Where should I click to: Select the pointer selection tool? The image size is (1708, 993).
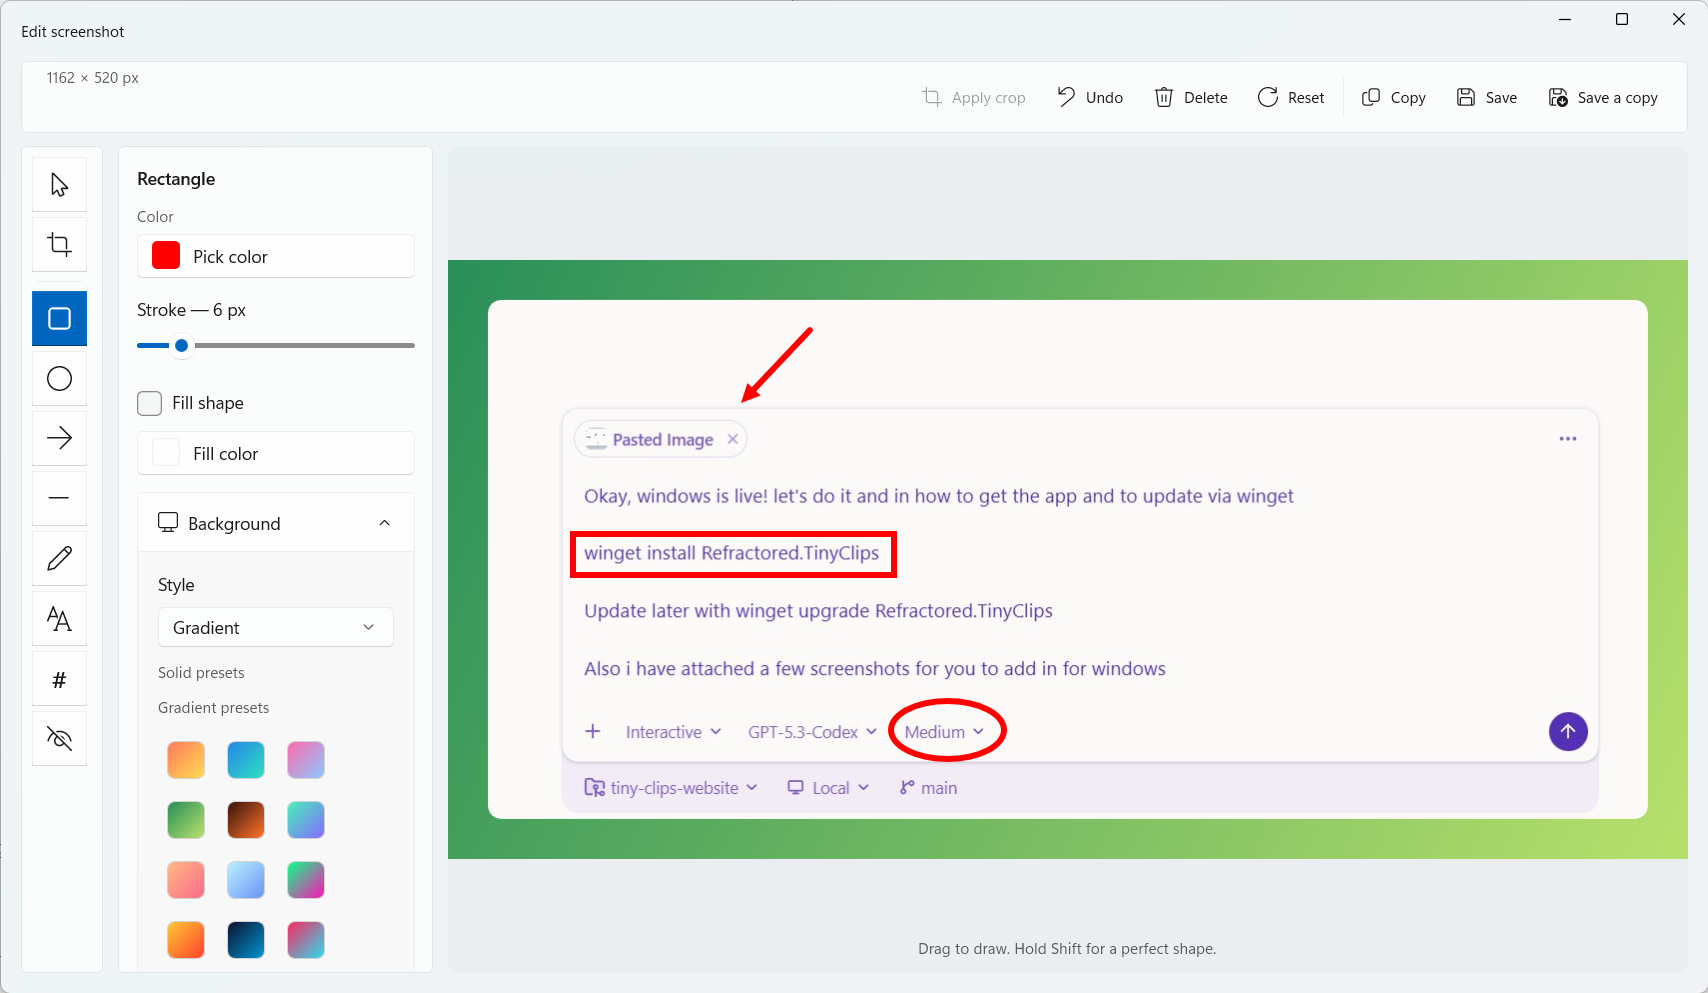60,185
